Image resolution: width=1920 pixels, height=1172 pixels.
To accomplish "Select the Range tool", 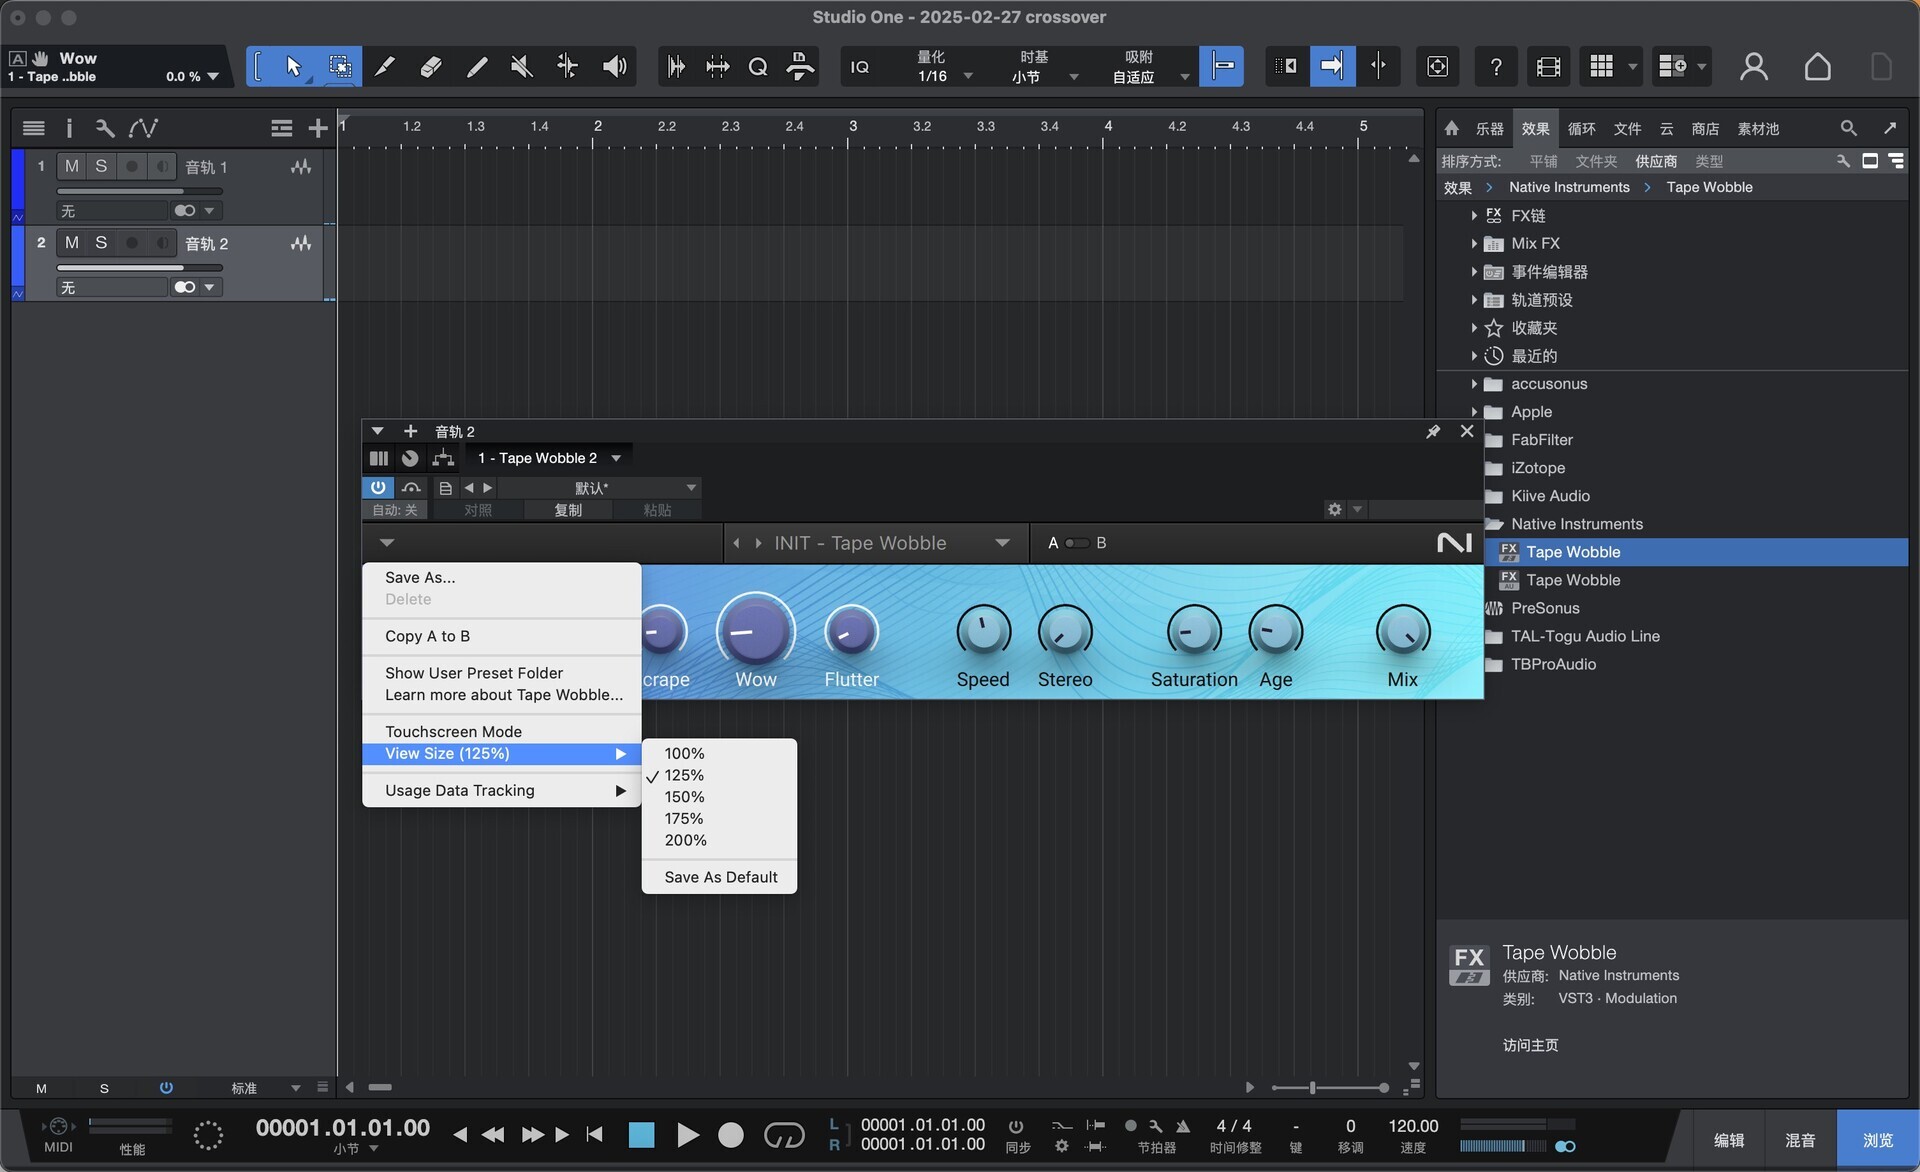I will [x=340, y=67].
